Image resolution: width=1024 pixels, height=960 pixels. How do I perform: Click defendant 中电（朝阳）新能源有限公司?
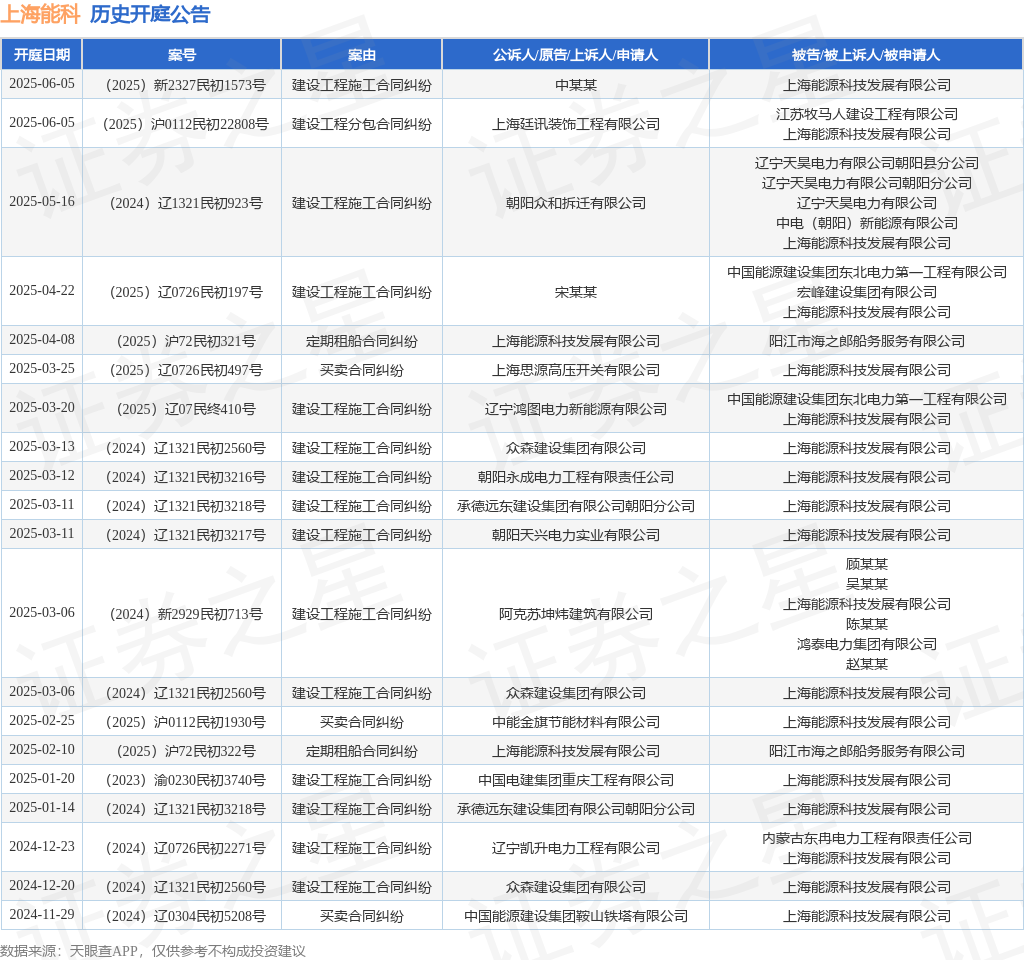[867, 223]
